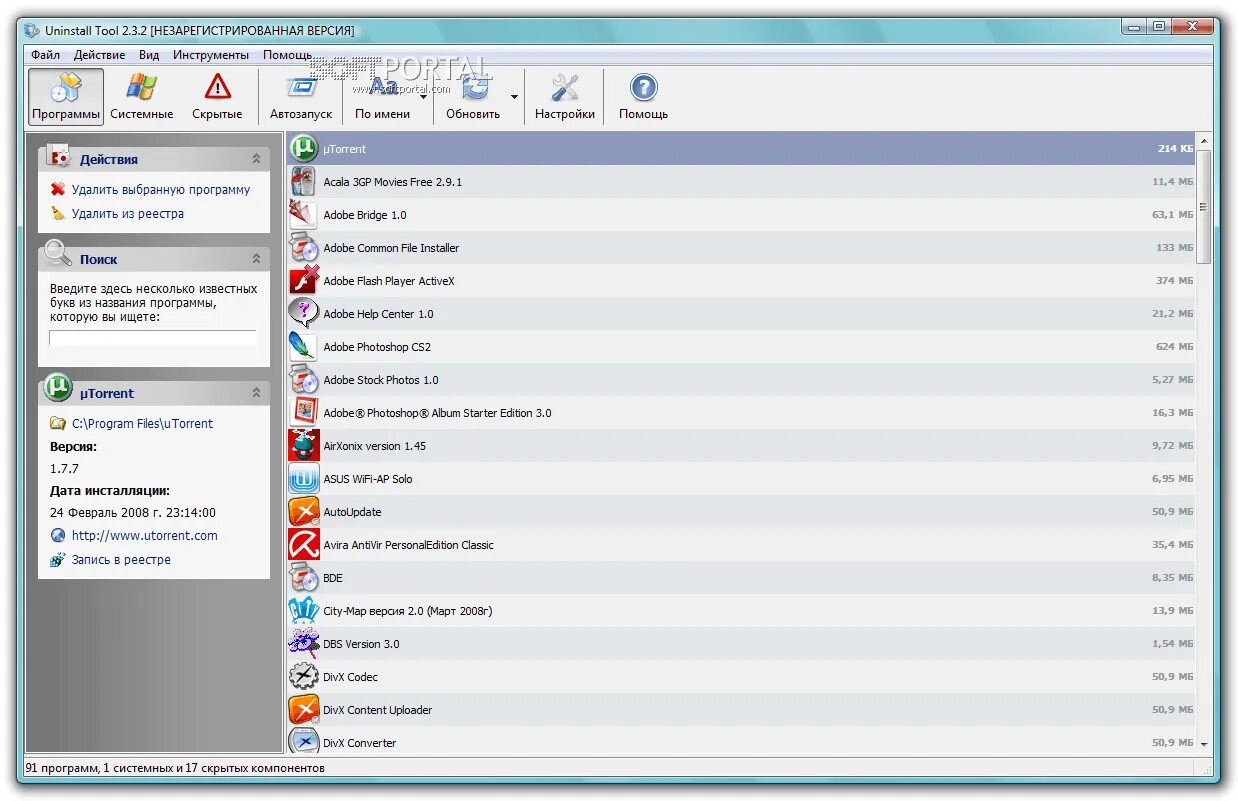Screen dimensions: 1238x801
Task: Open the Инструменты menu
Action: (211, 55)
